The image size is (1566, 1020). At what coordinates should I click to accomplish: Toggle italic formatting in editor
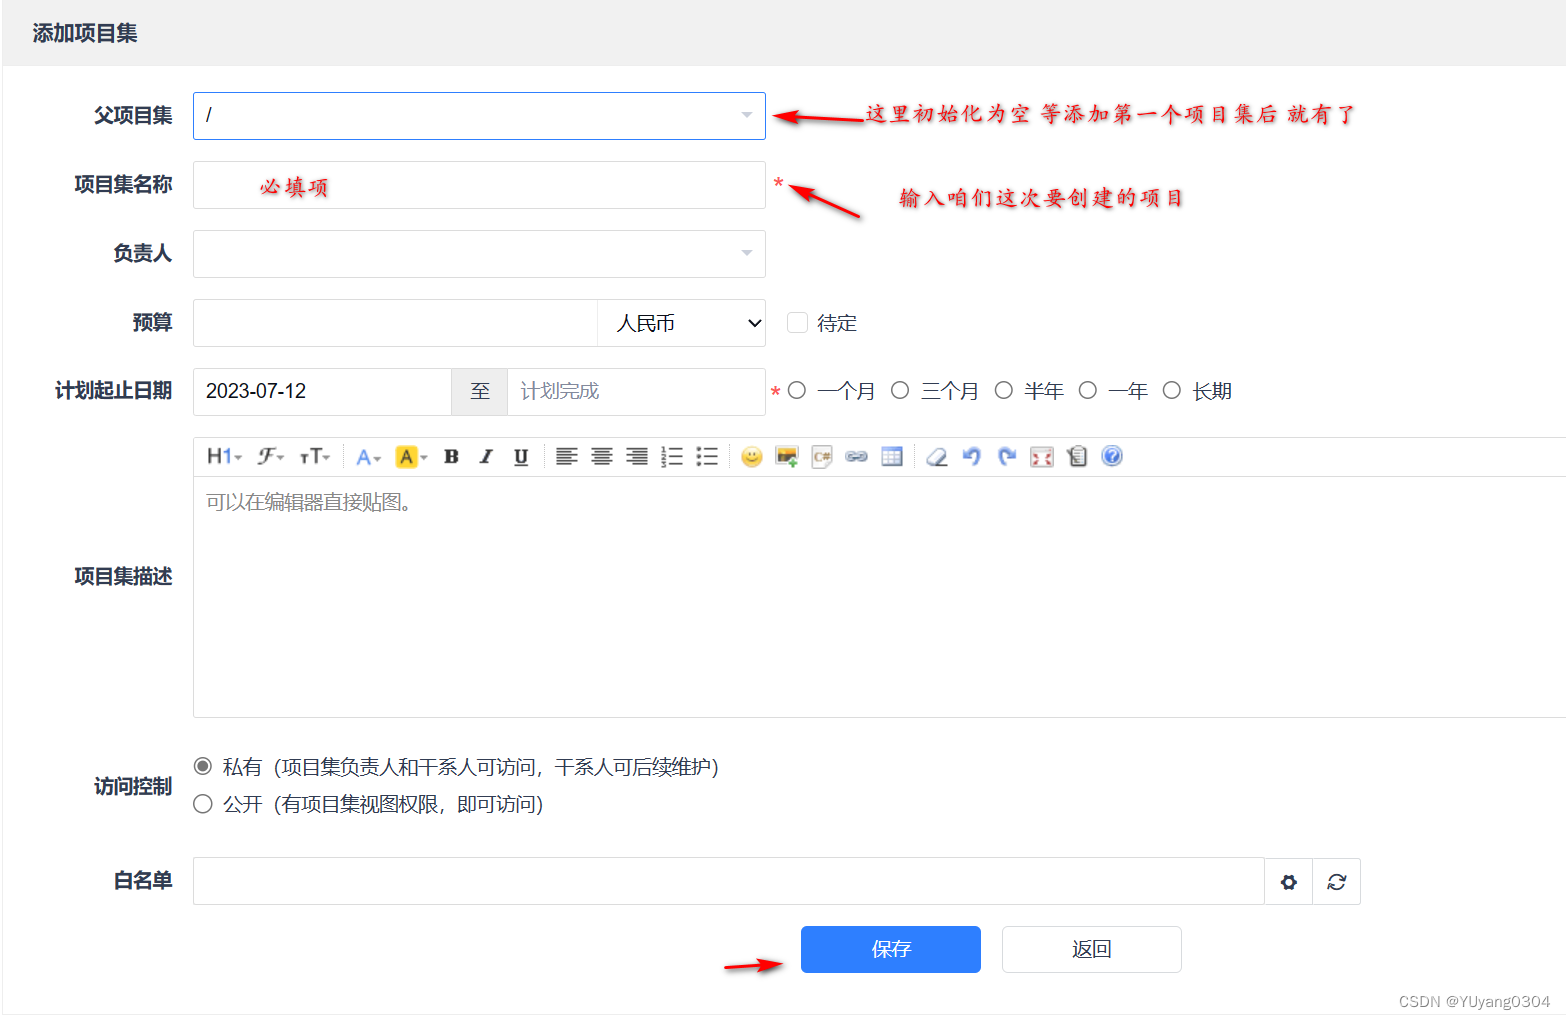[486, 457]
